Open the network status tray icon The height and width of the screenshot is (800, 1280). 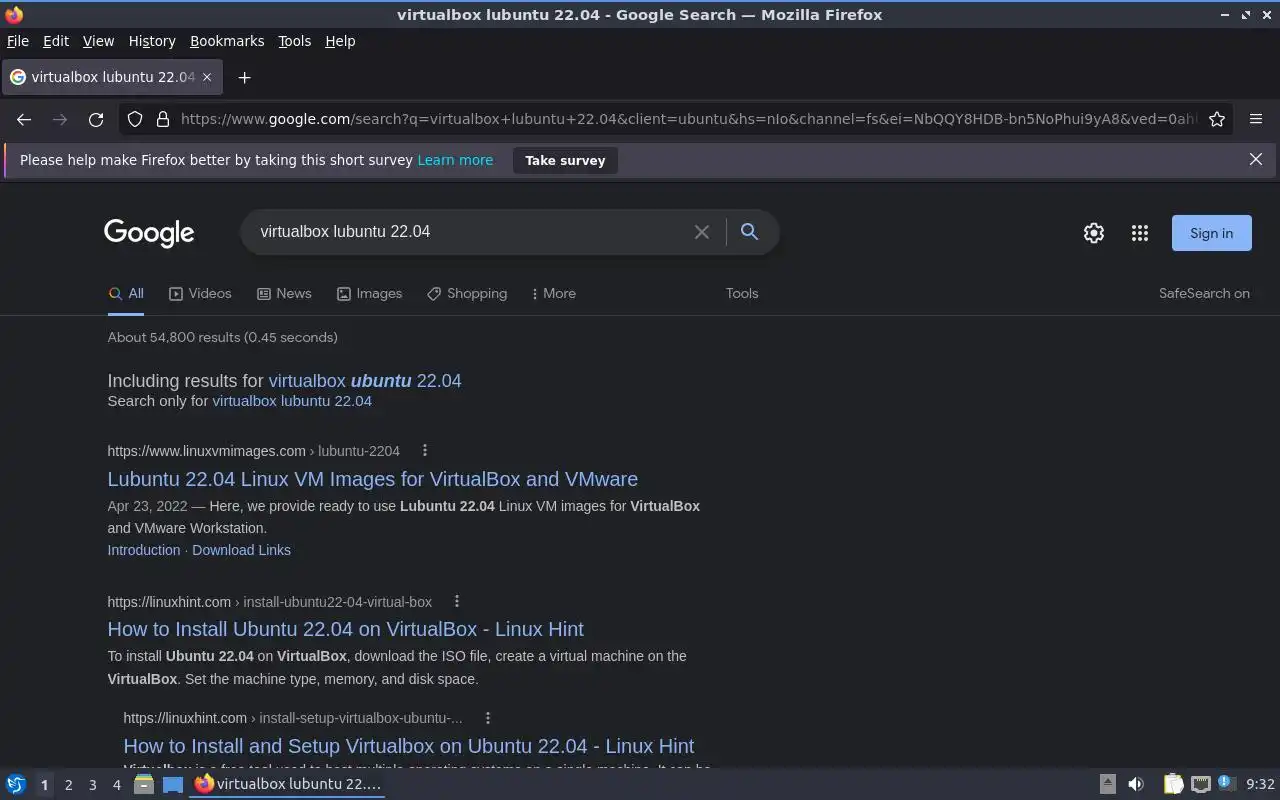pos(1201,784)
